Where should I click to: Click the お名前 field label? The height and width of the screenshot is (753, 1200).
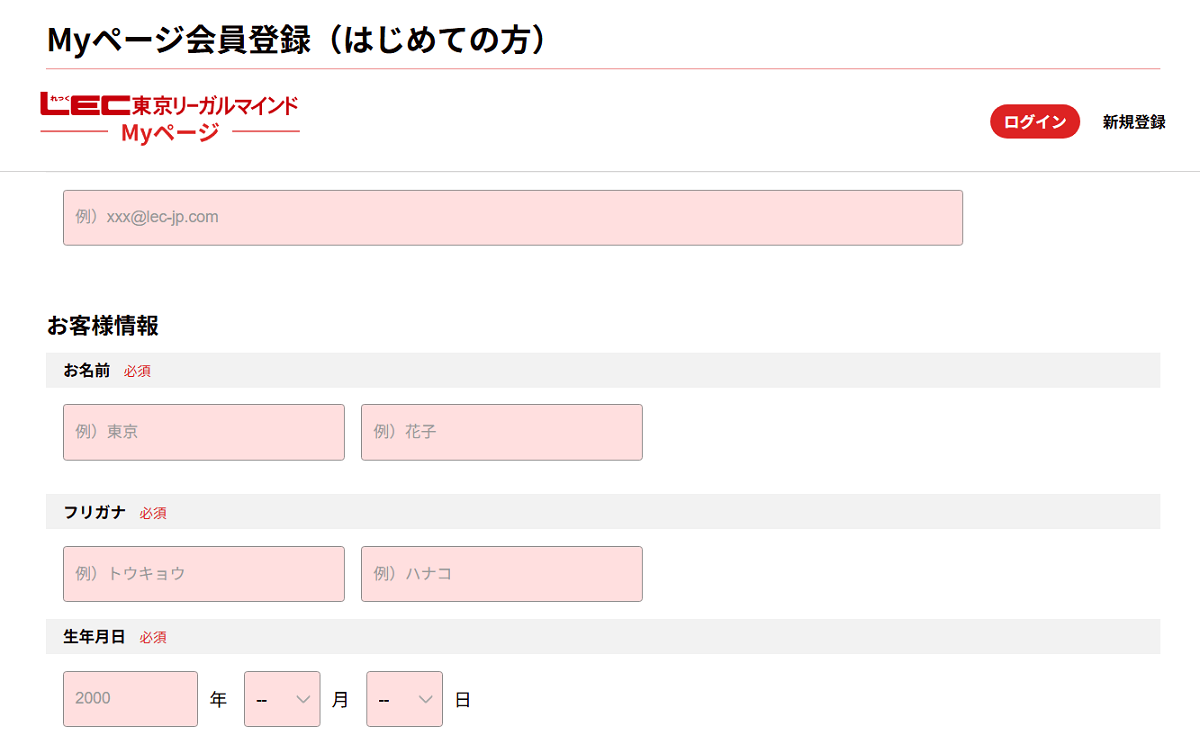pyautogui.click(x=87, y=371)
